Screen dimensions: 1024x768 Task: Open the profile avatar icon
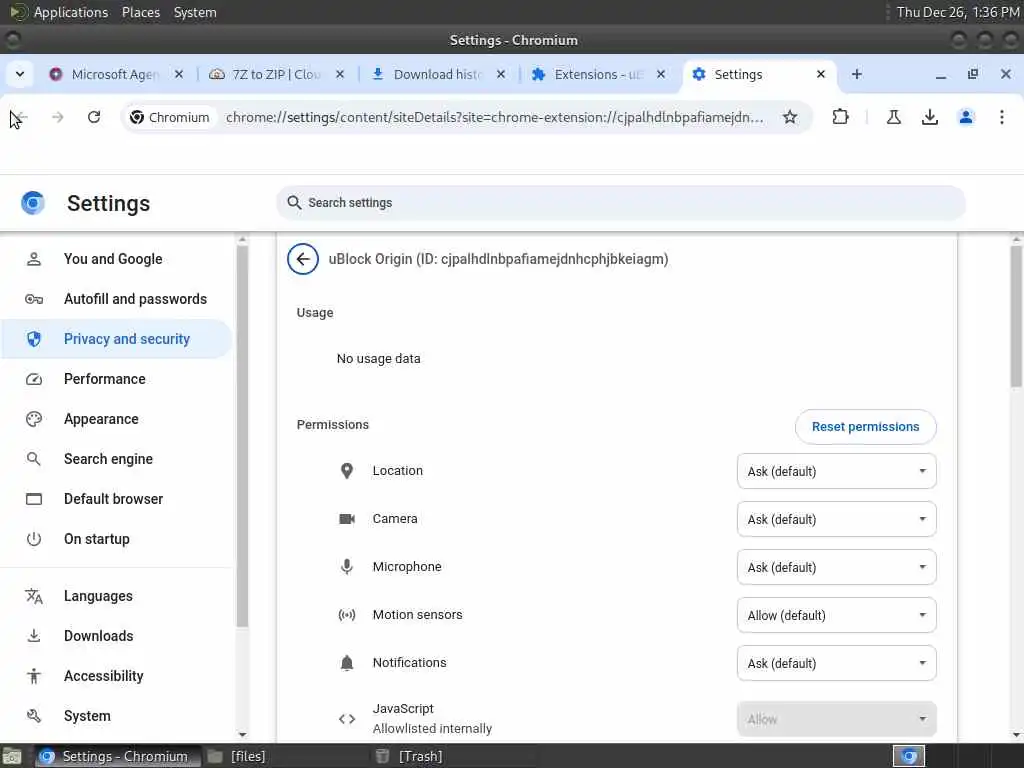[966, 117]
